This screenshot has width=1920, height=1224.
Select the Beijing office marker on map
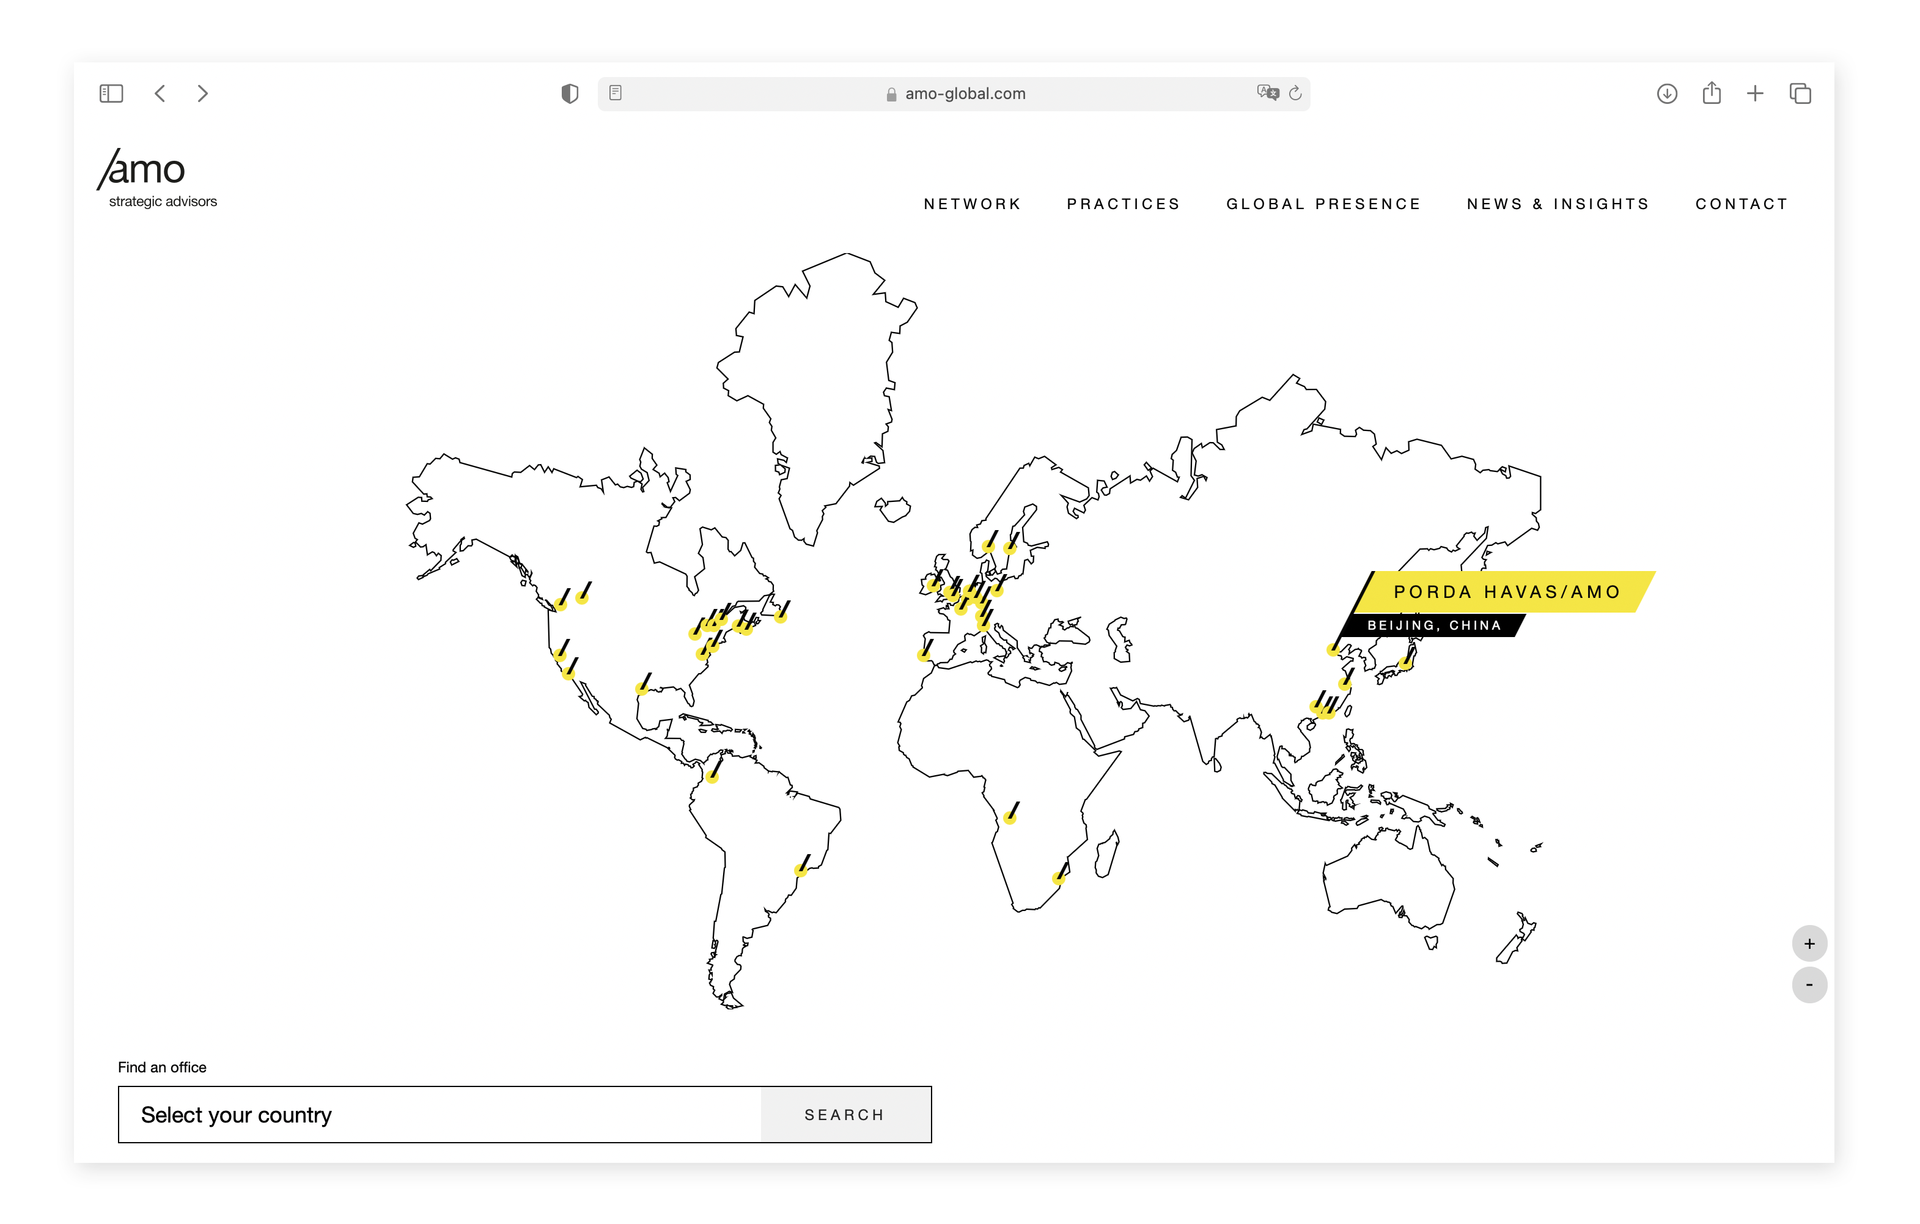tap(1333, 649)
